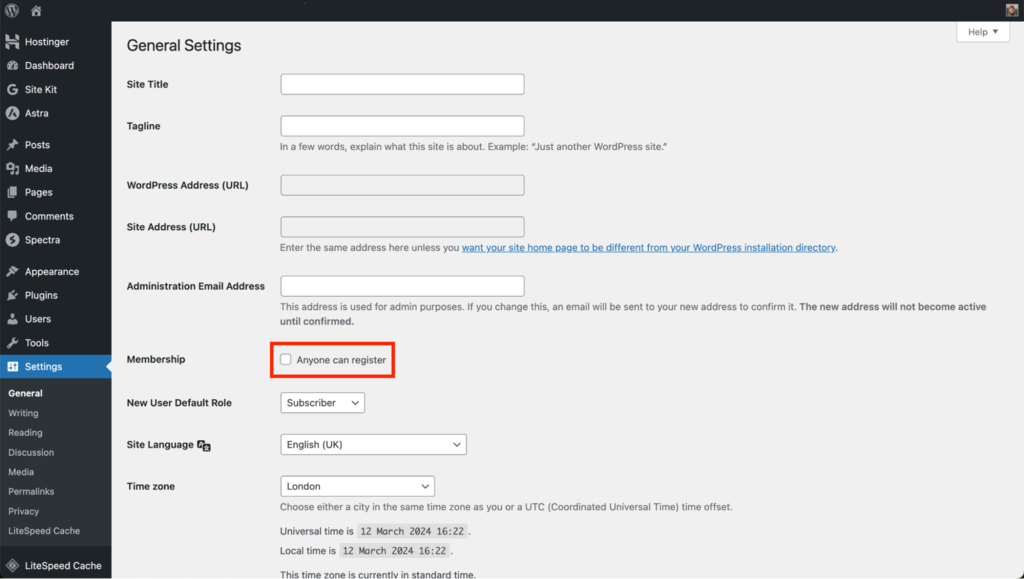The width and height of the screenshot is (1024, 579).
Task: Click the Hostinger icon in sidebar
Action: tap(12, 42)
